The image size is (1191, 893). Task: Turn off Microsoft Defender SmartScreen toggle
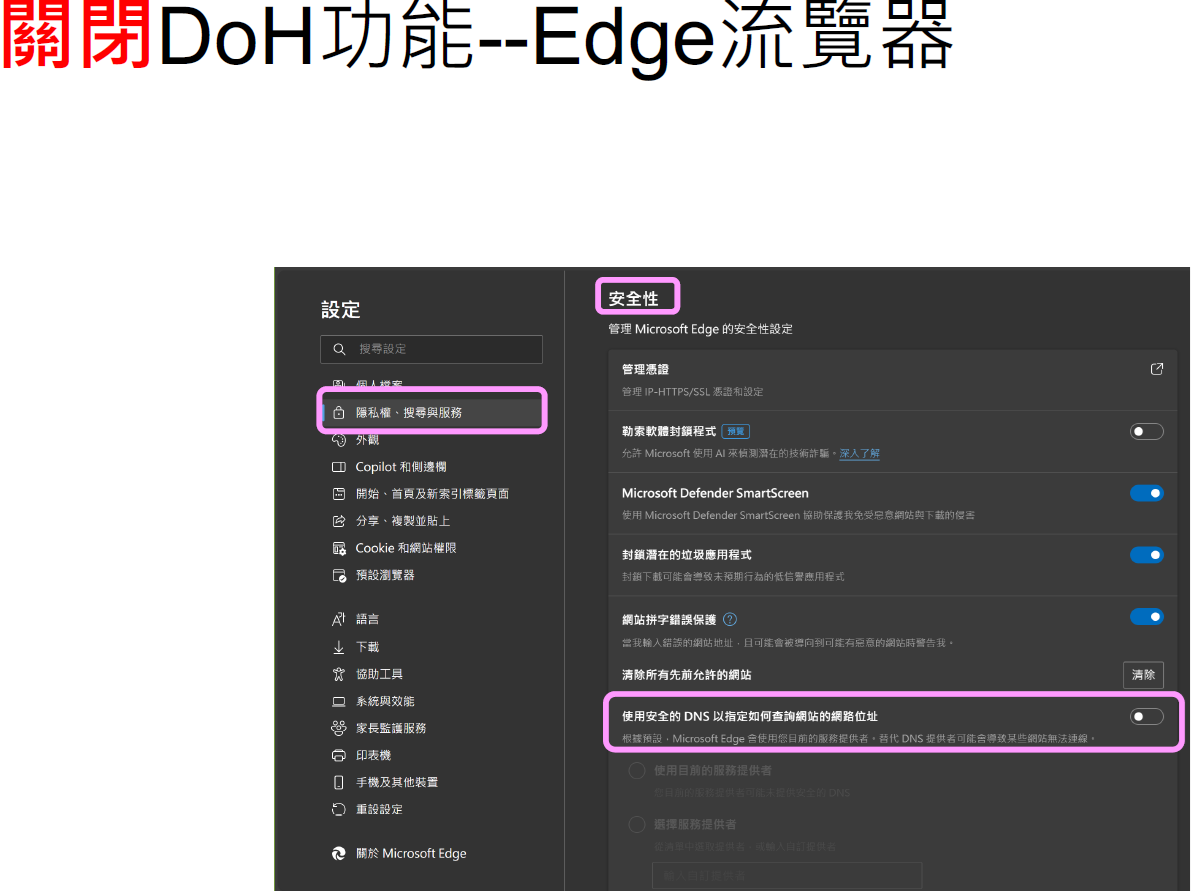1146,493
